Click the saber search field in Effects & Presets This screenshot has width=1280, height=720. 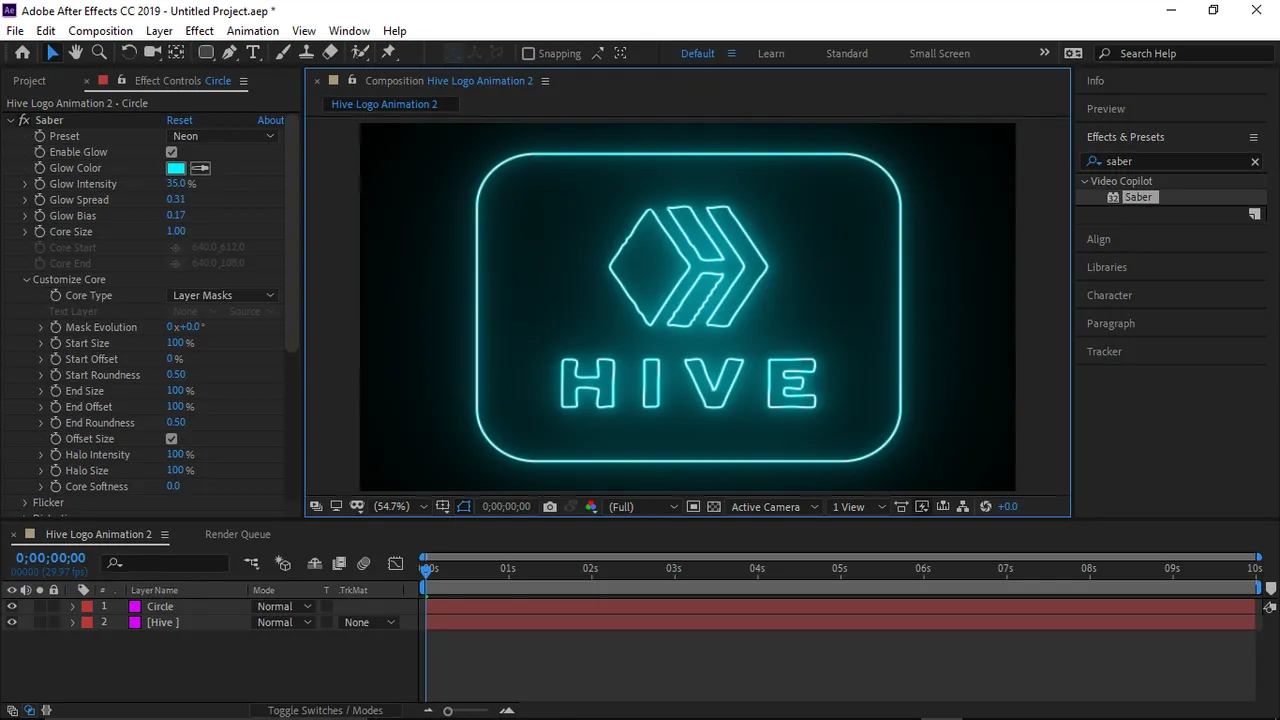[x=1172, y=161]
